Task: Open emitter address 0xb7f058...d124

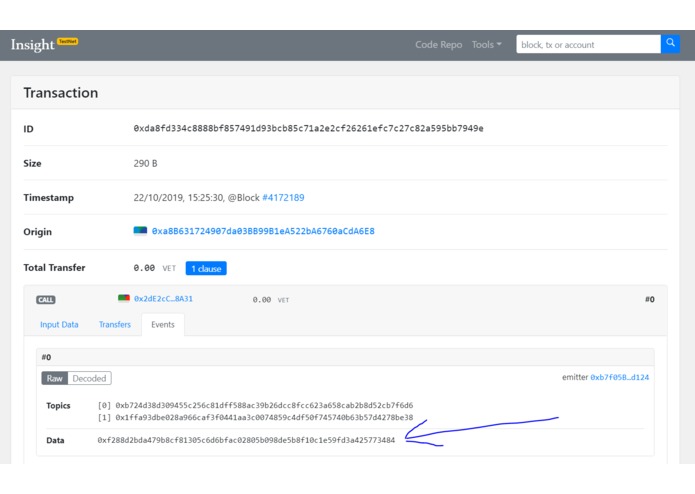Action: pyautogui.click(x=620, y=377)
